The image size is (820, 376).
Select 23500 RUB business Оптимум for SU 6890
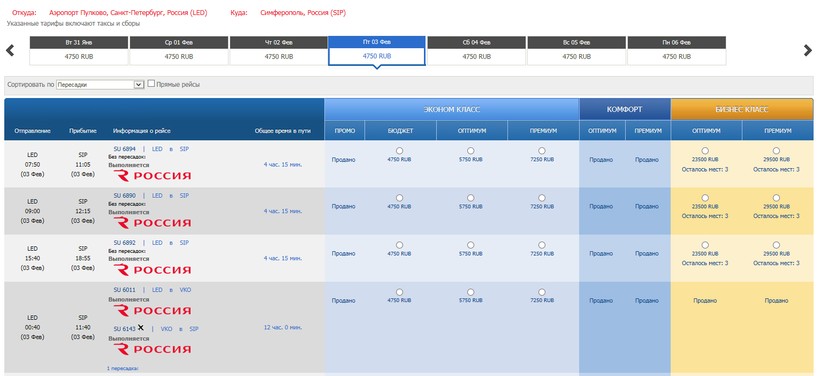pyautogui.click(x=705, y=198)
